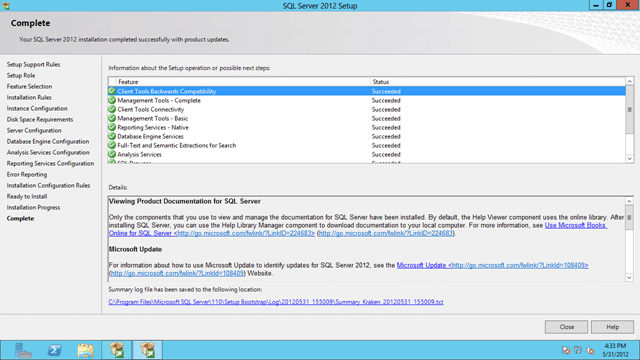Click the taskbar clock showing 4:33 PM
The image size is (640, 360).
point(615,350)
